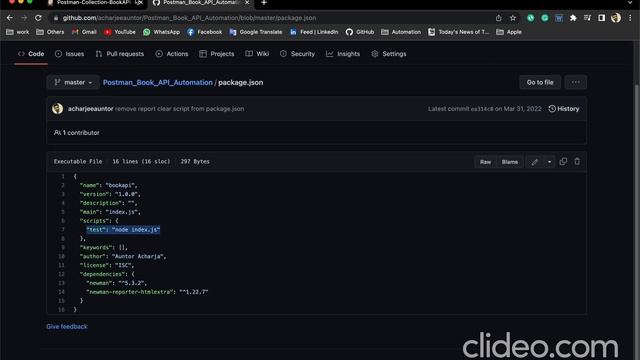Open the GitHub bookmark
Screen dimensions: 640x360
360,32
